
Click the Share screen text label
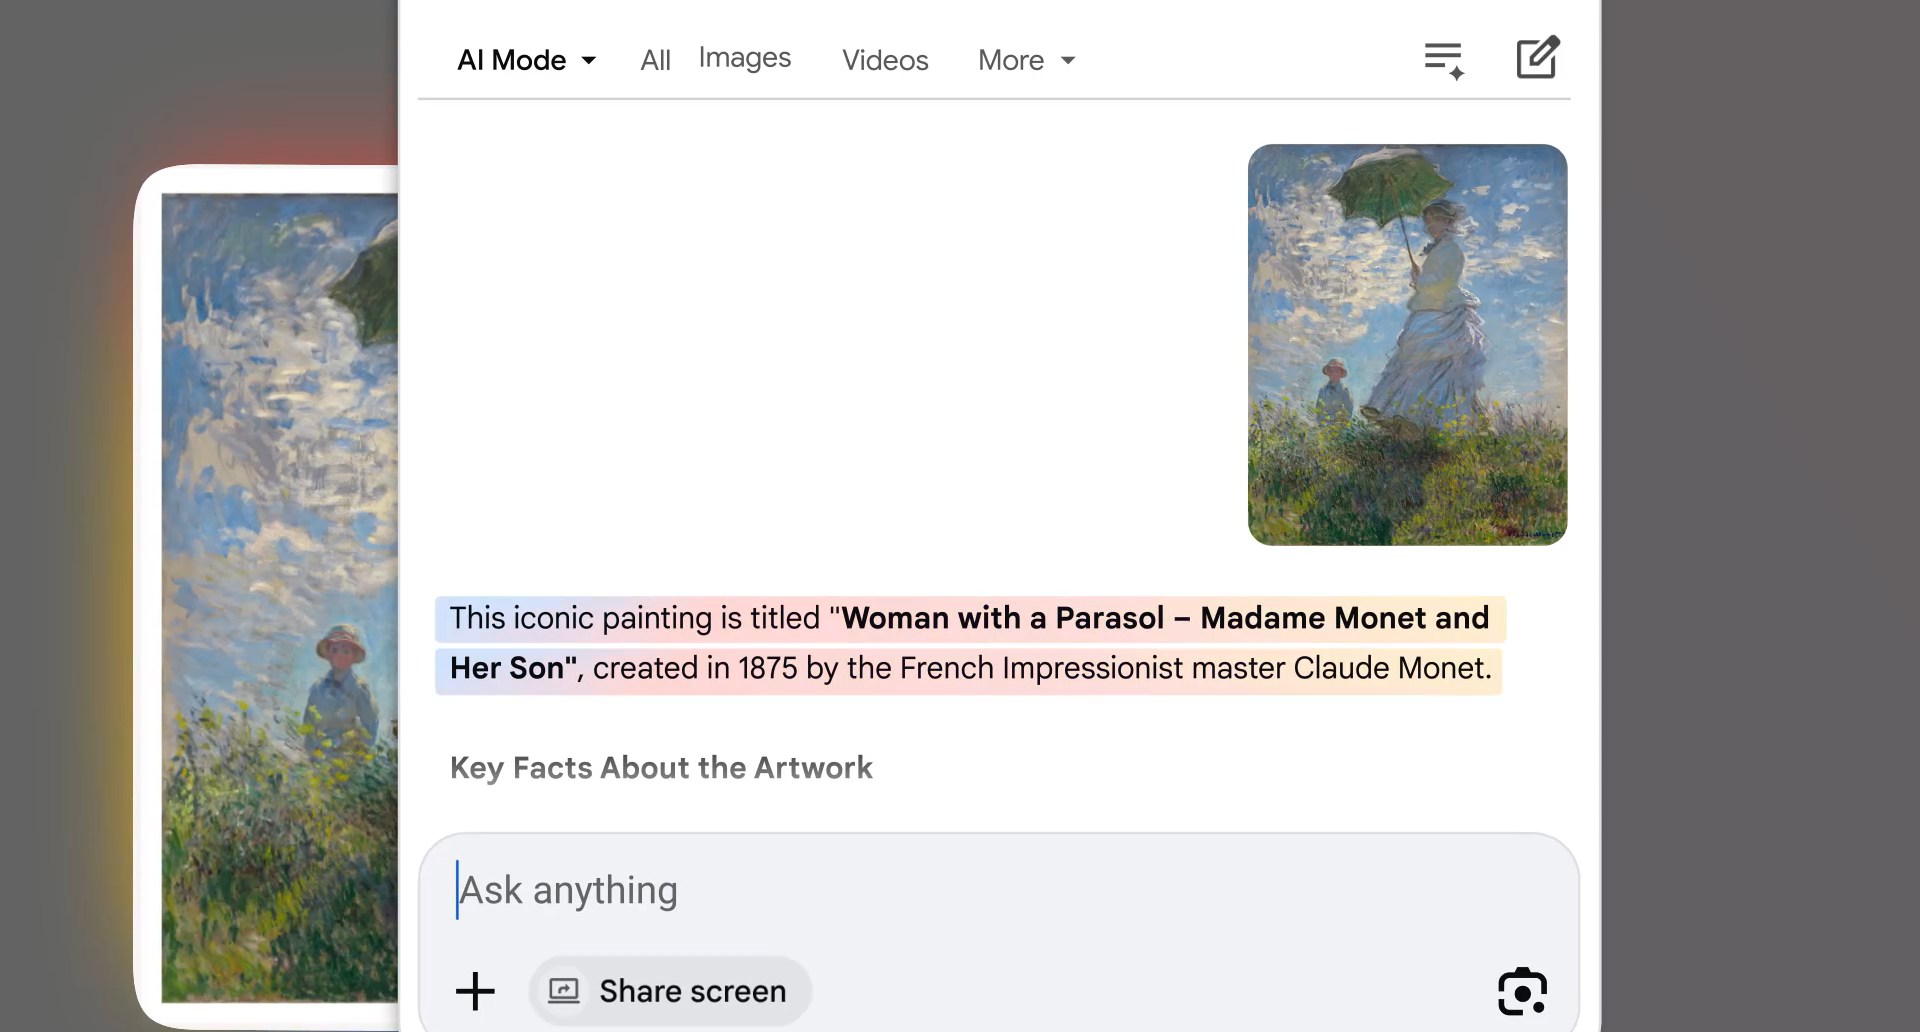tap(692, 991)
